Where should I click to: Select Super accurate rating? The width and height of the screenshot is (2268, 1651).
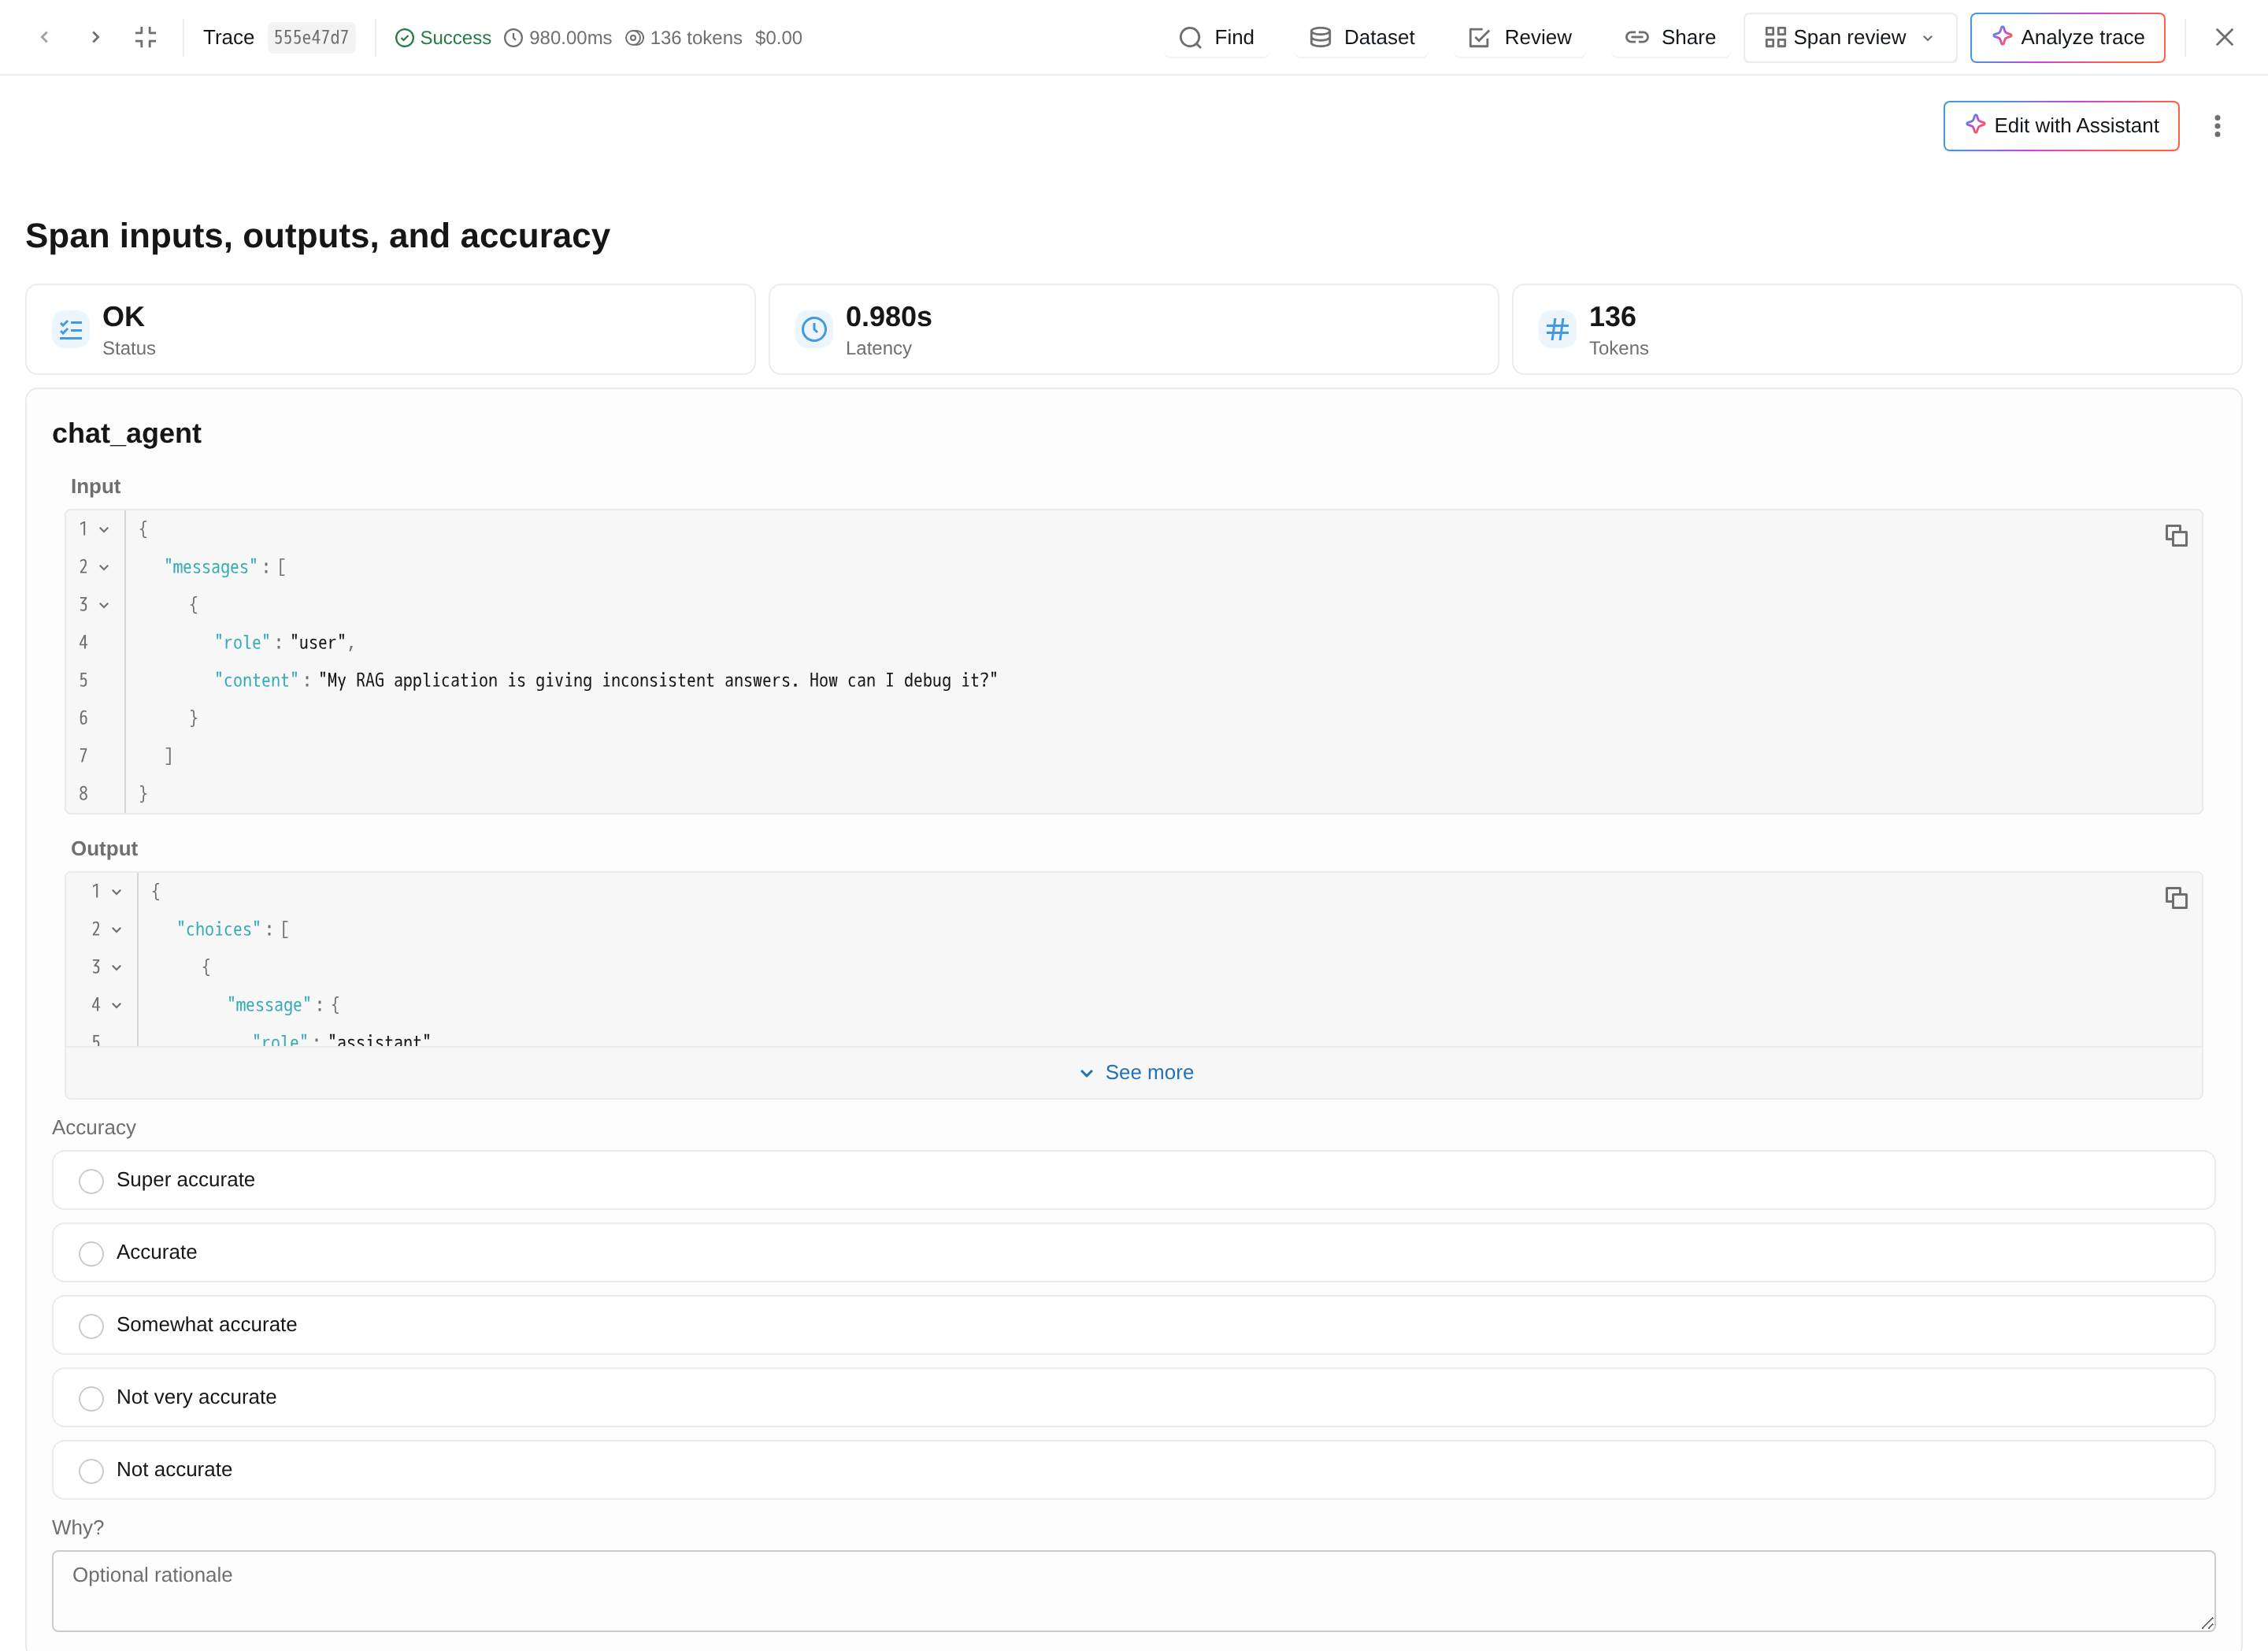1133,1180
